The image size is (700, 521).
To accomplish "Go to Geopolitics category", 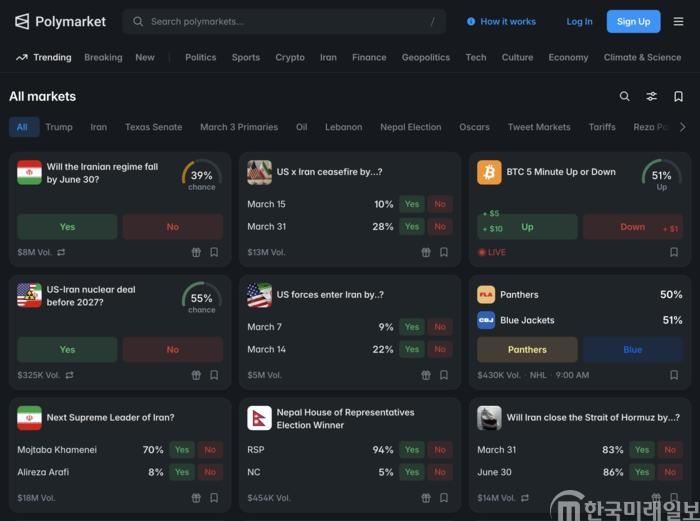I will [426, 58].
